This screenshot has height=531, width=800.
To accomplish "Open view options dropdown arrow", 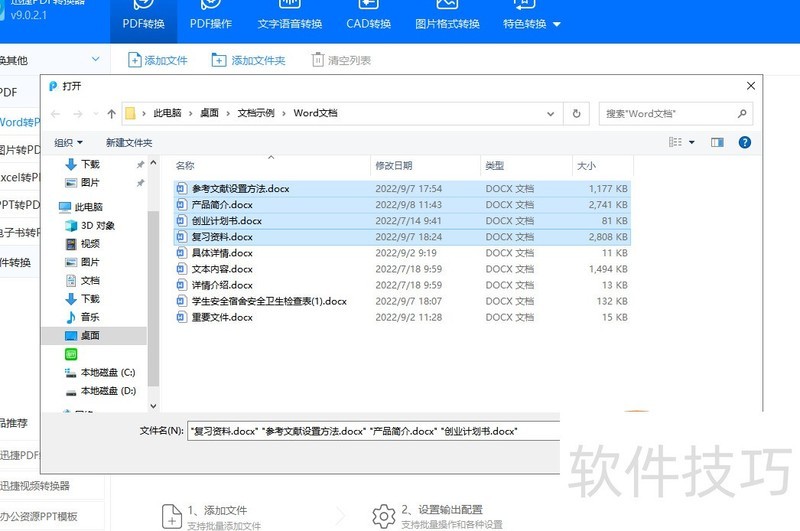I will click(x=692, y=142).
